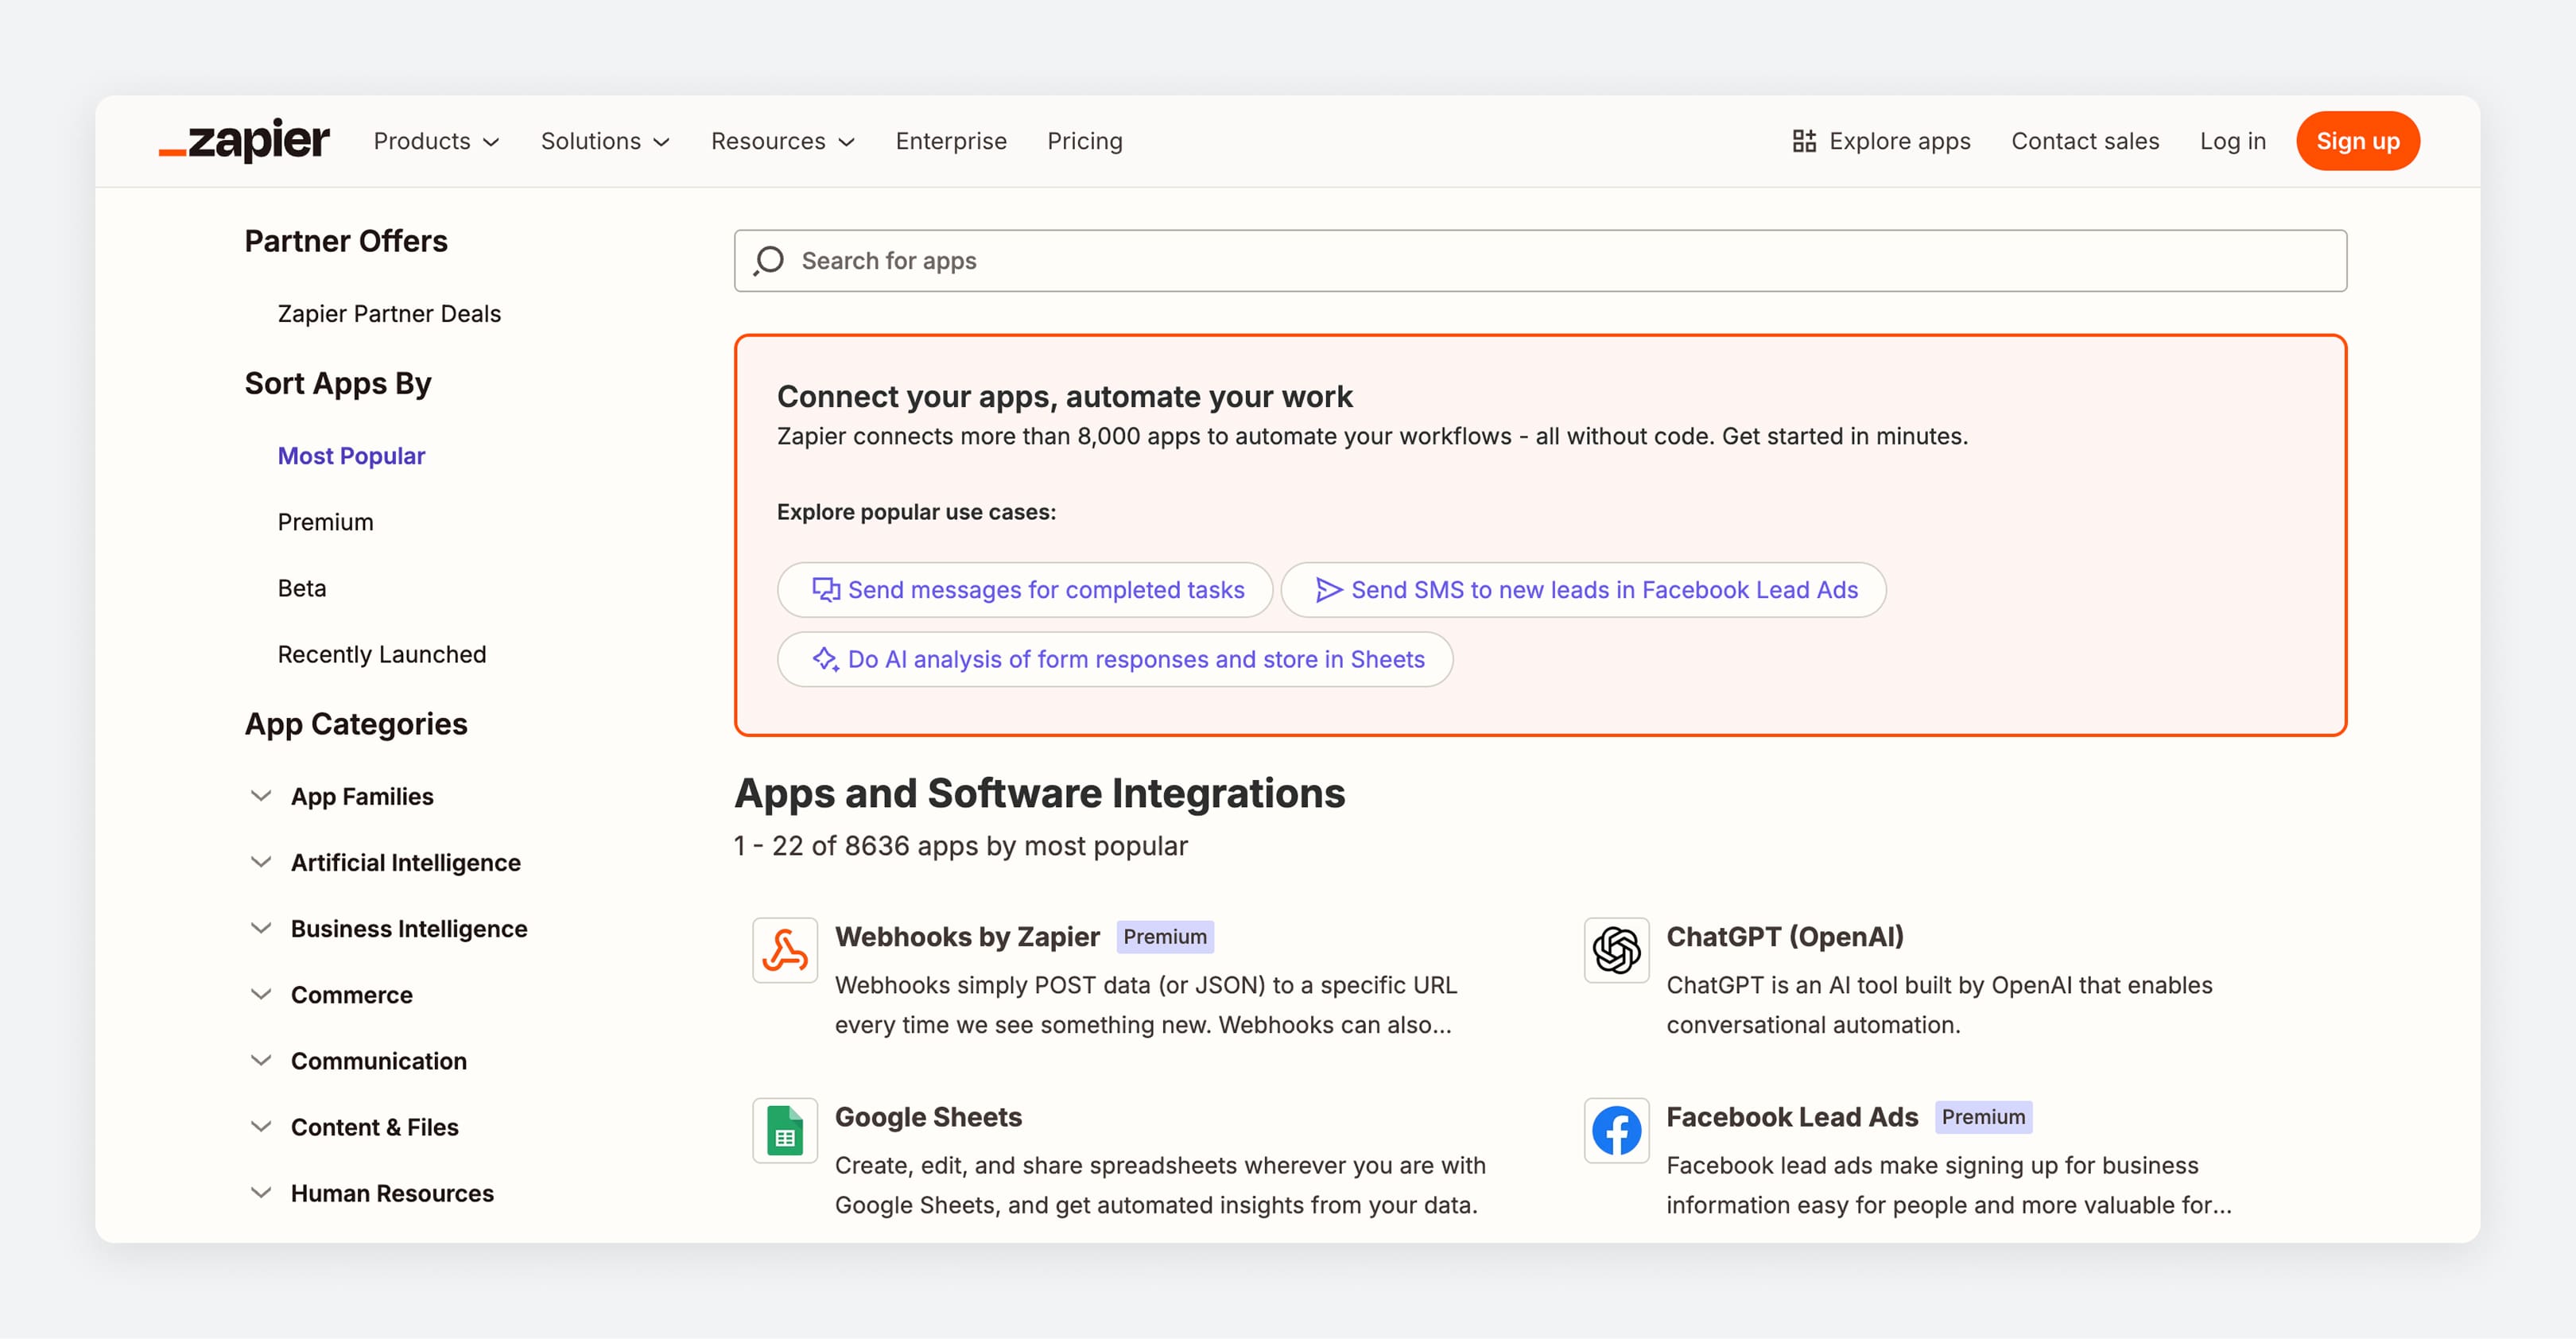Click the Google Sheets app icon

tap(785, 1130)
